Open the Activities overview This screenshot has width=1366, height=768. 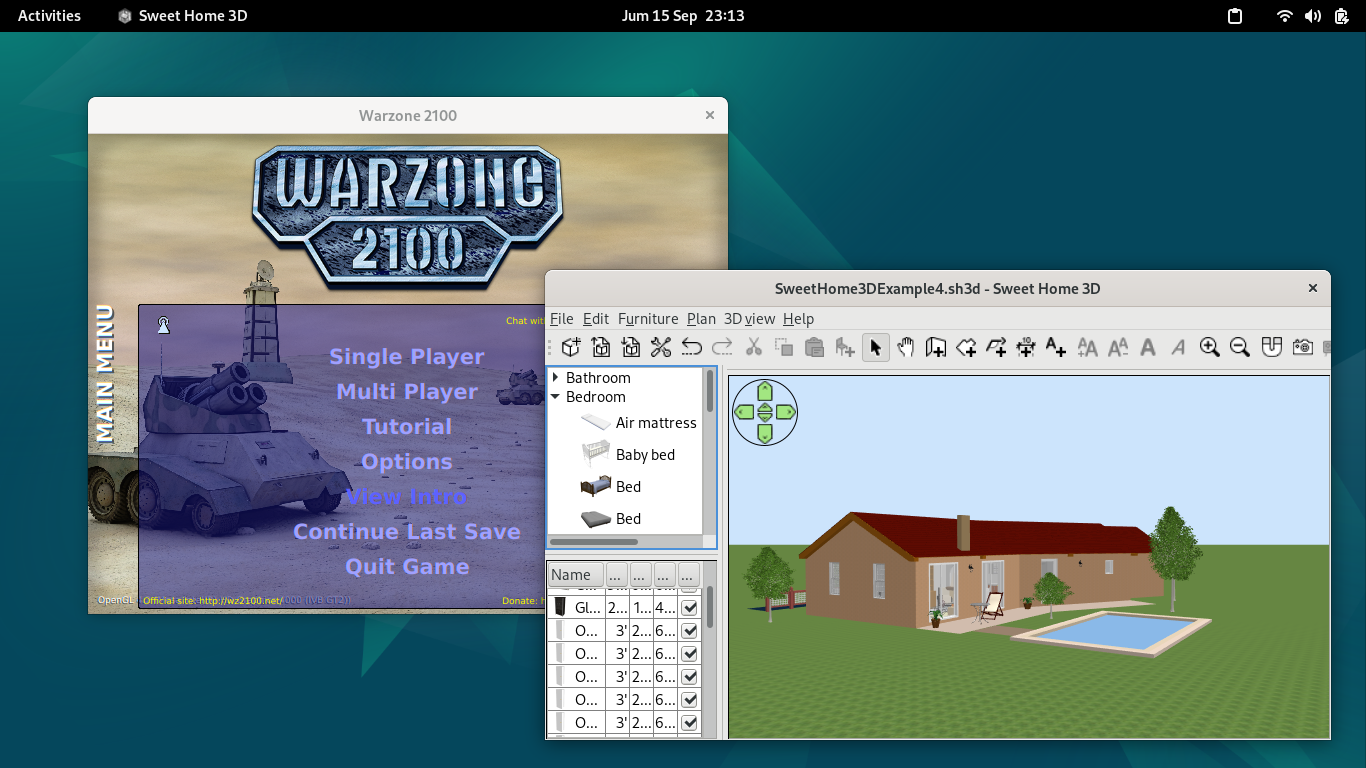49,16
